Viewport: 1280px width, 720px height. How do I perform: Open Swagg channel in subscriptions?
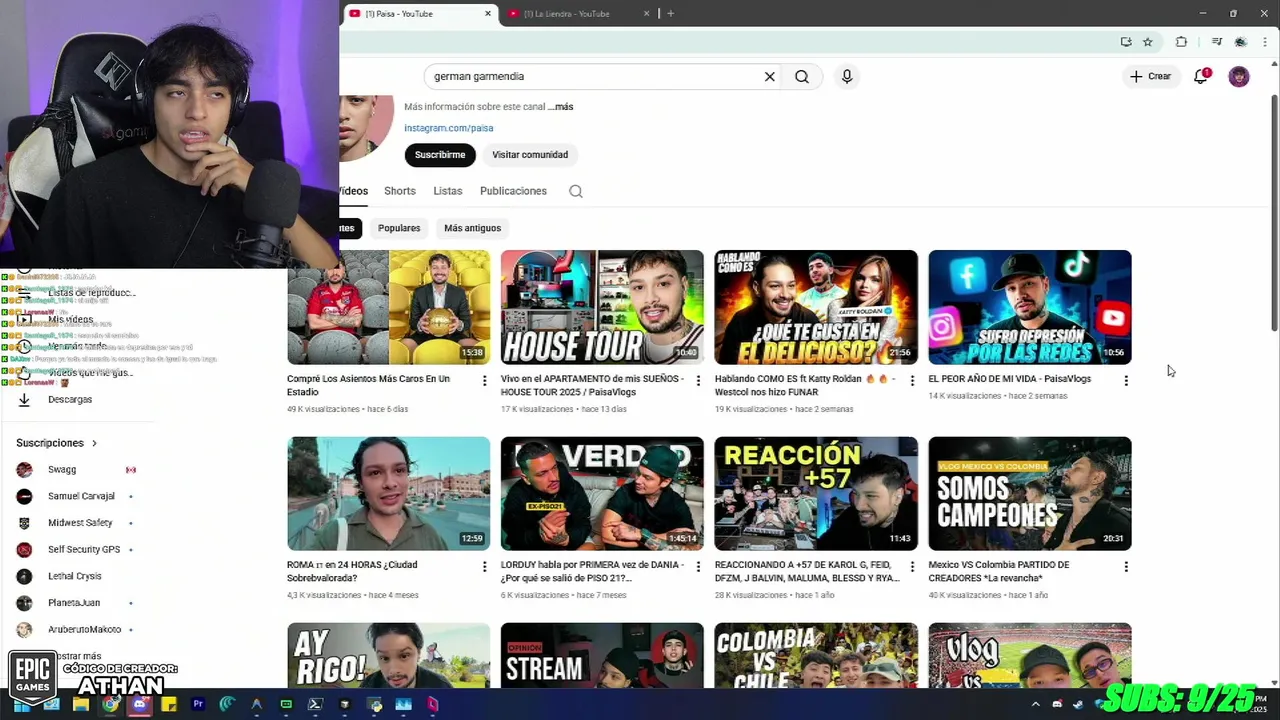coord(62,470)
